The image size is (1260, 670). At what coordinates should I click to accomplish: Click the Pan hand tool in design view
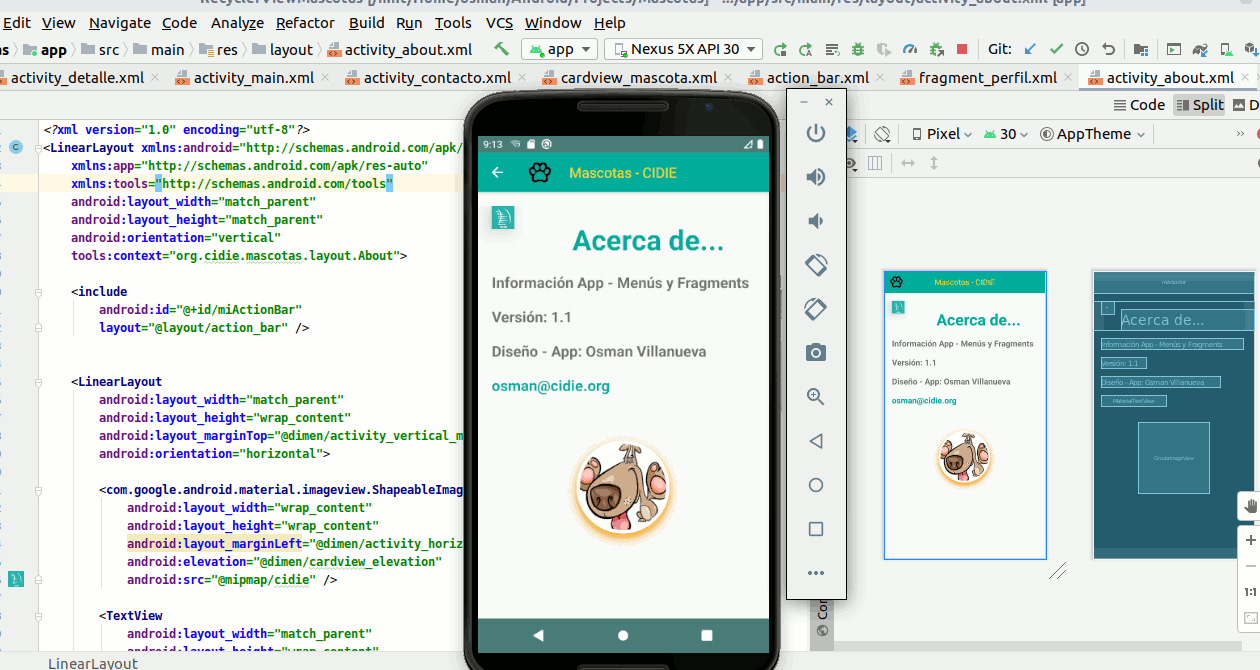(1249, 507)
